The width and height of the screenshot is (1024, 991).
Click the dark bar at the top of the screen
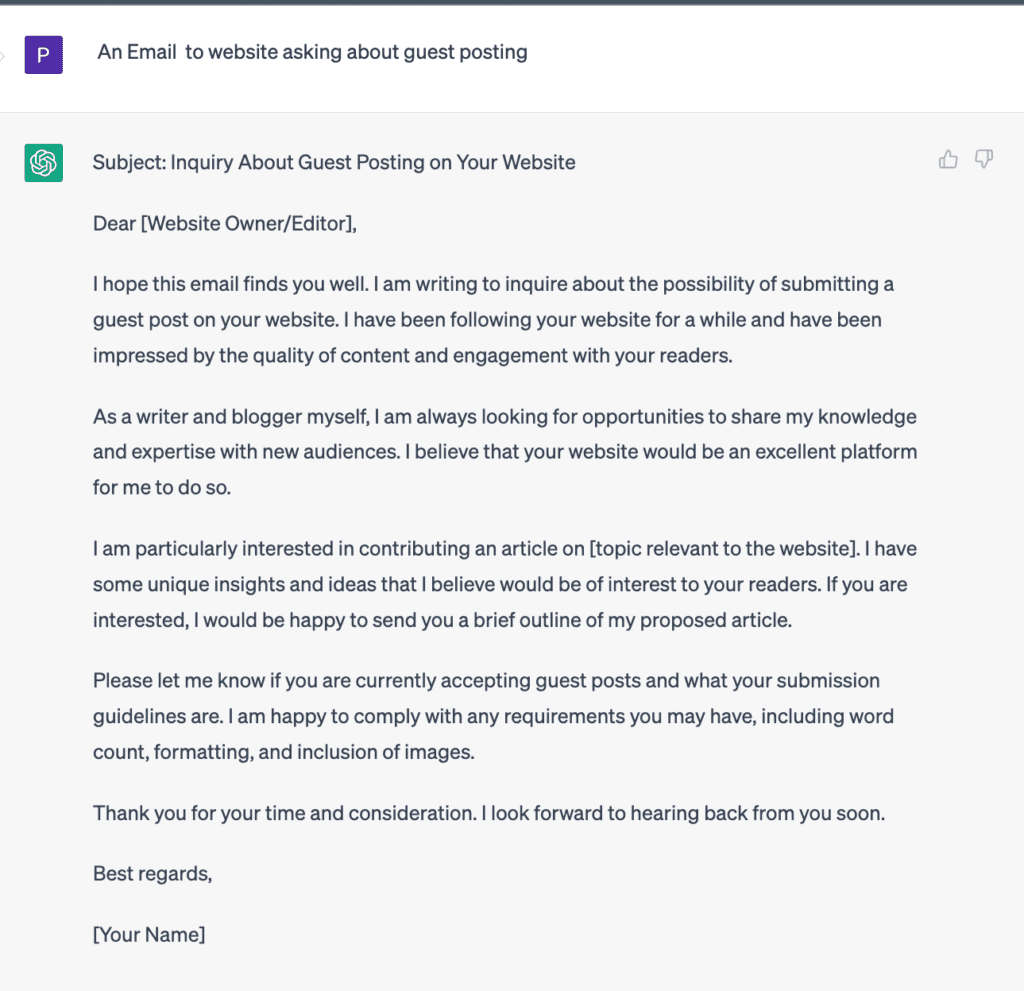click(512, 3)
